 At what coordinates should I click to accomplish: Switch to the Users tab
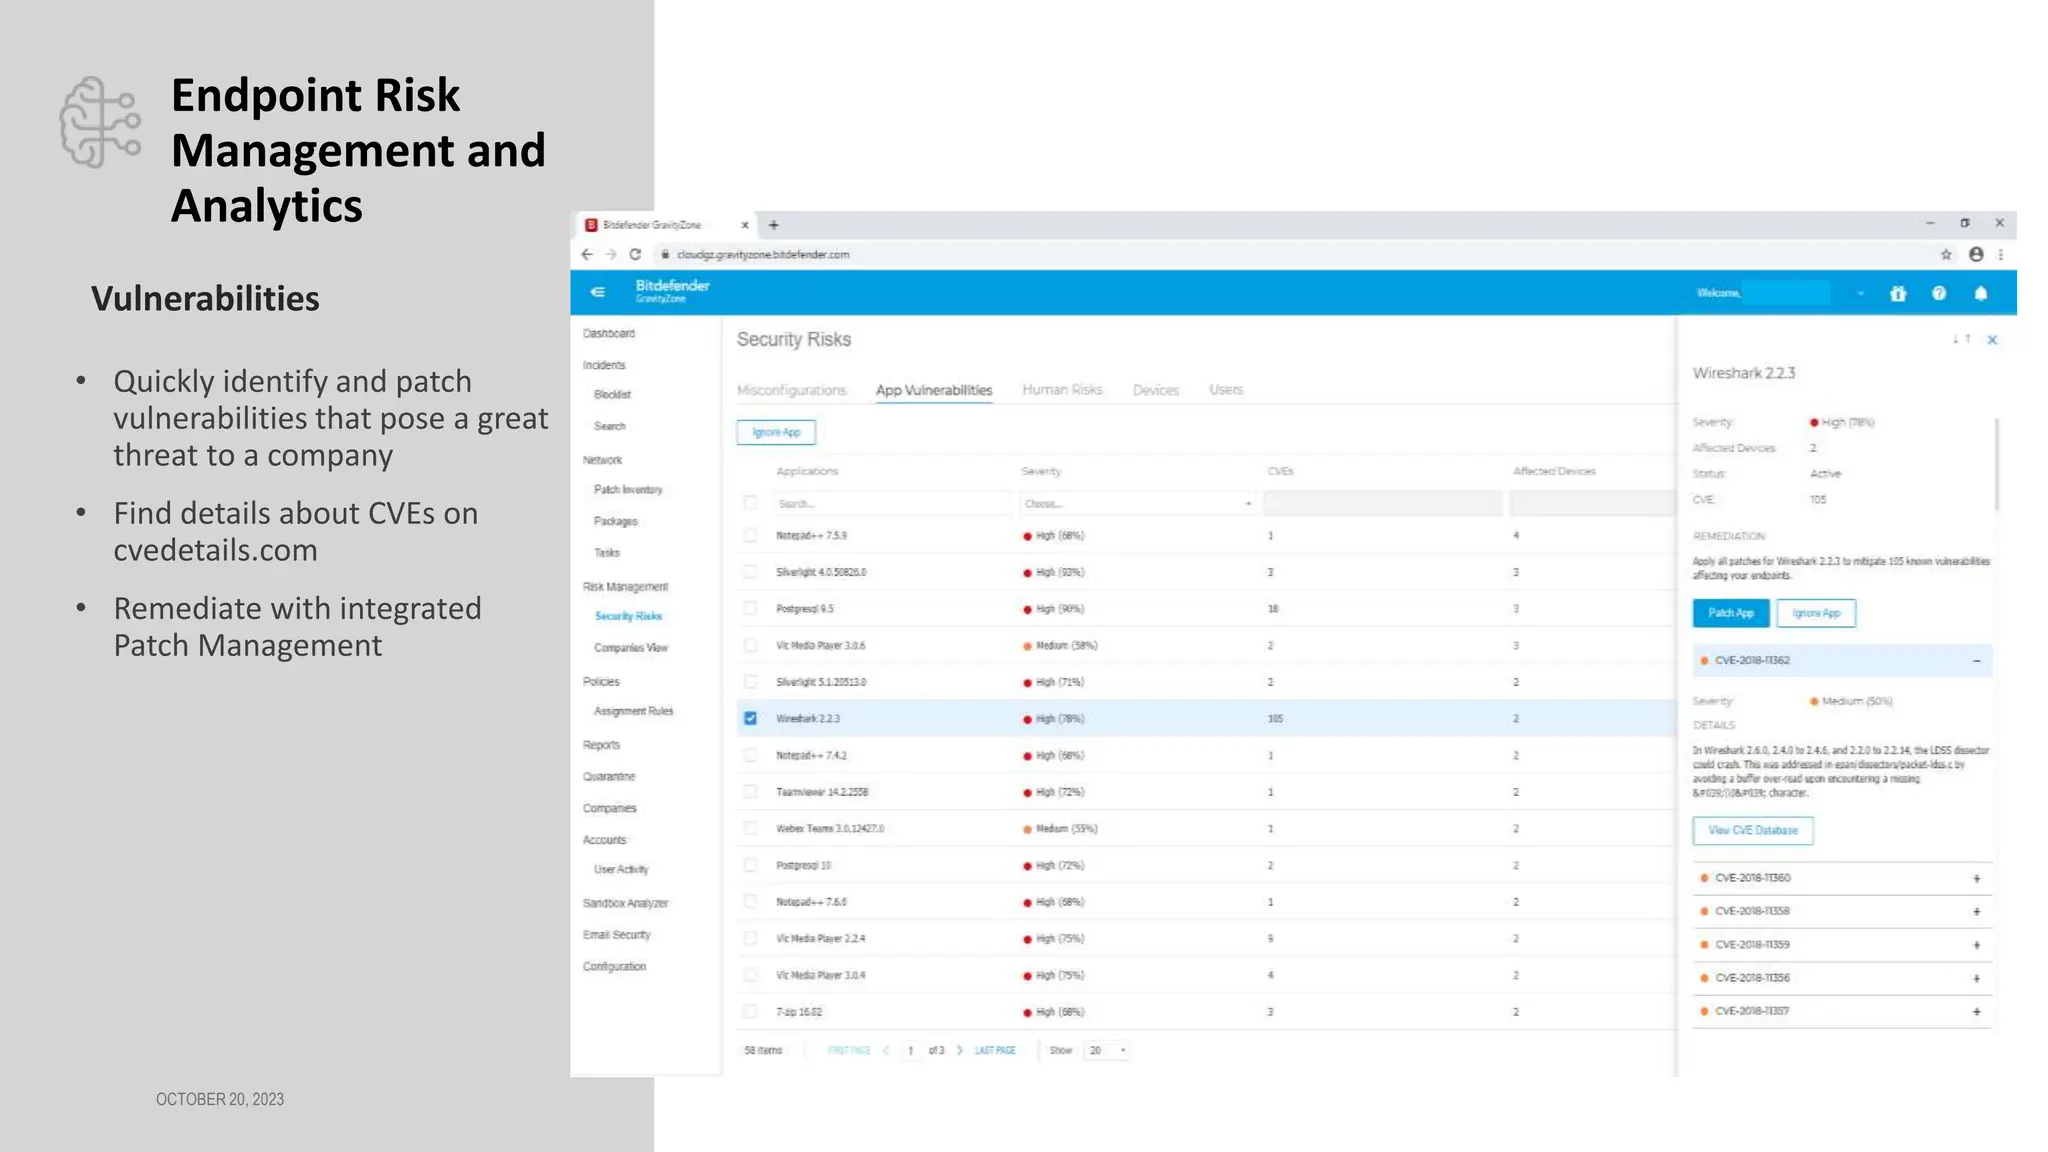1226,390
